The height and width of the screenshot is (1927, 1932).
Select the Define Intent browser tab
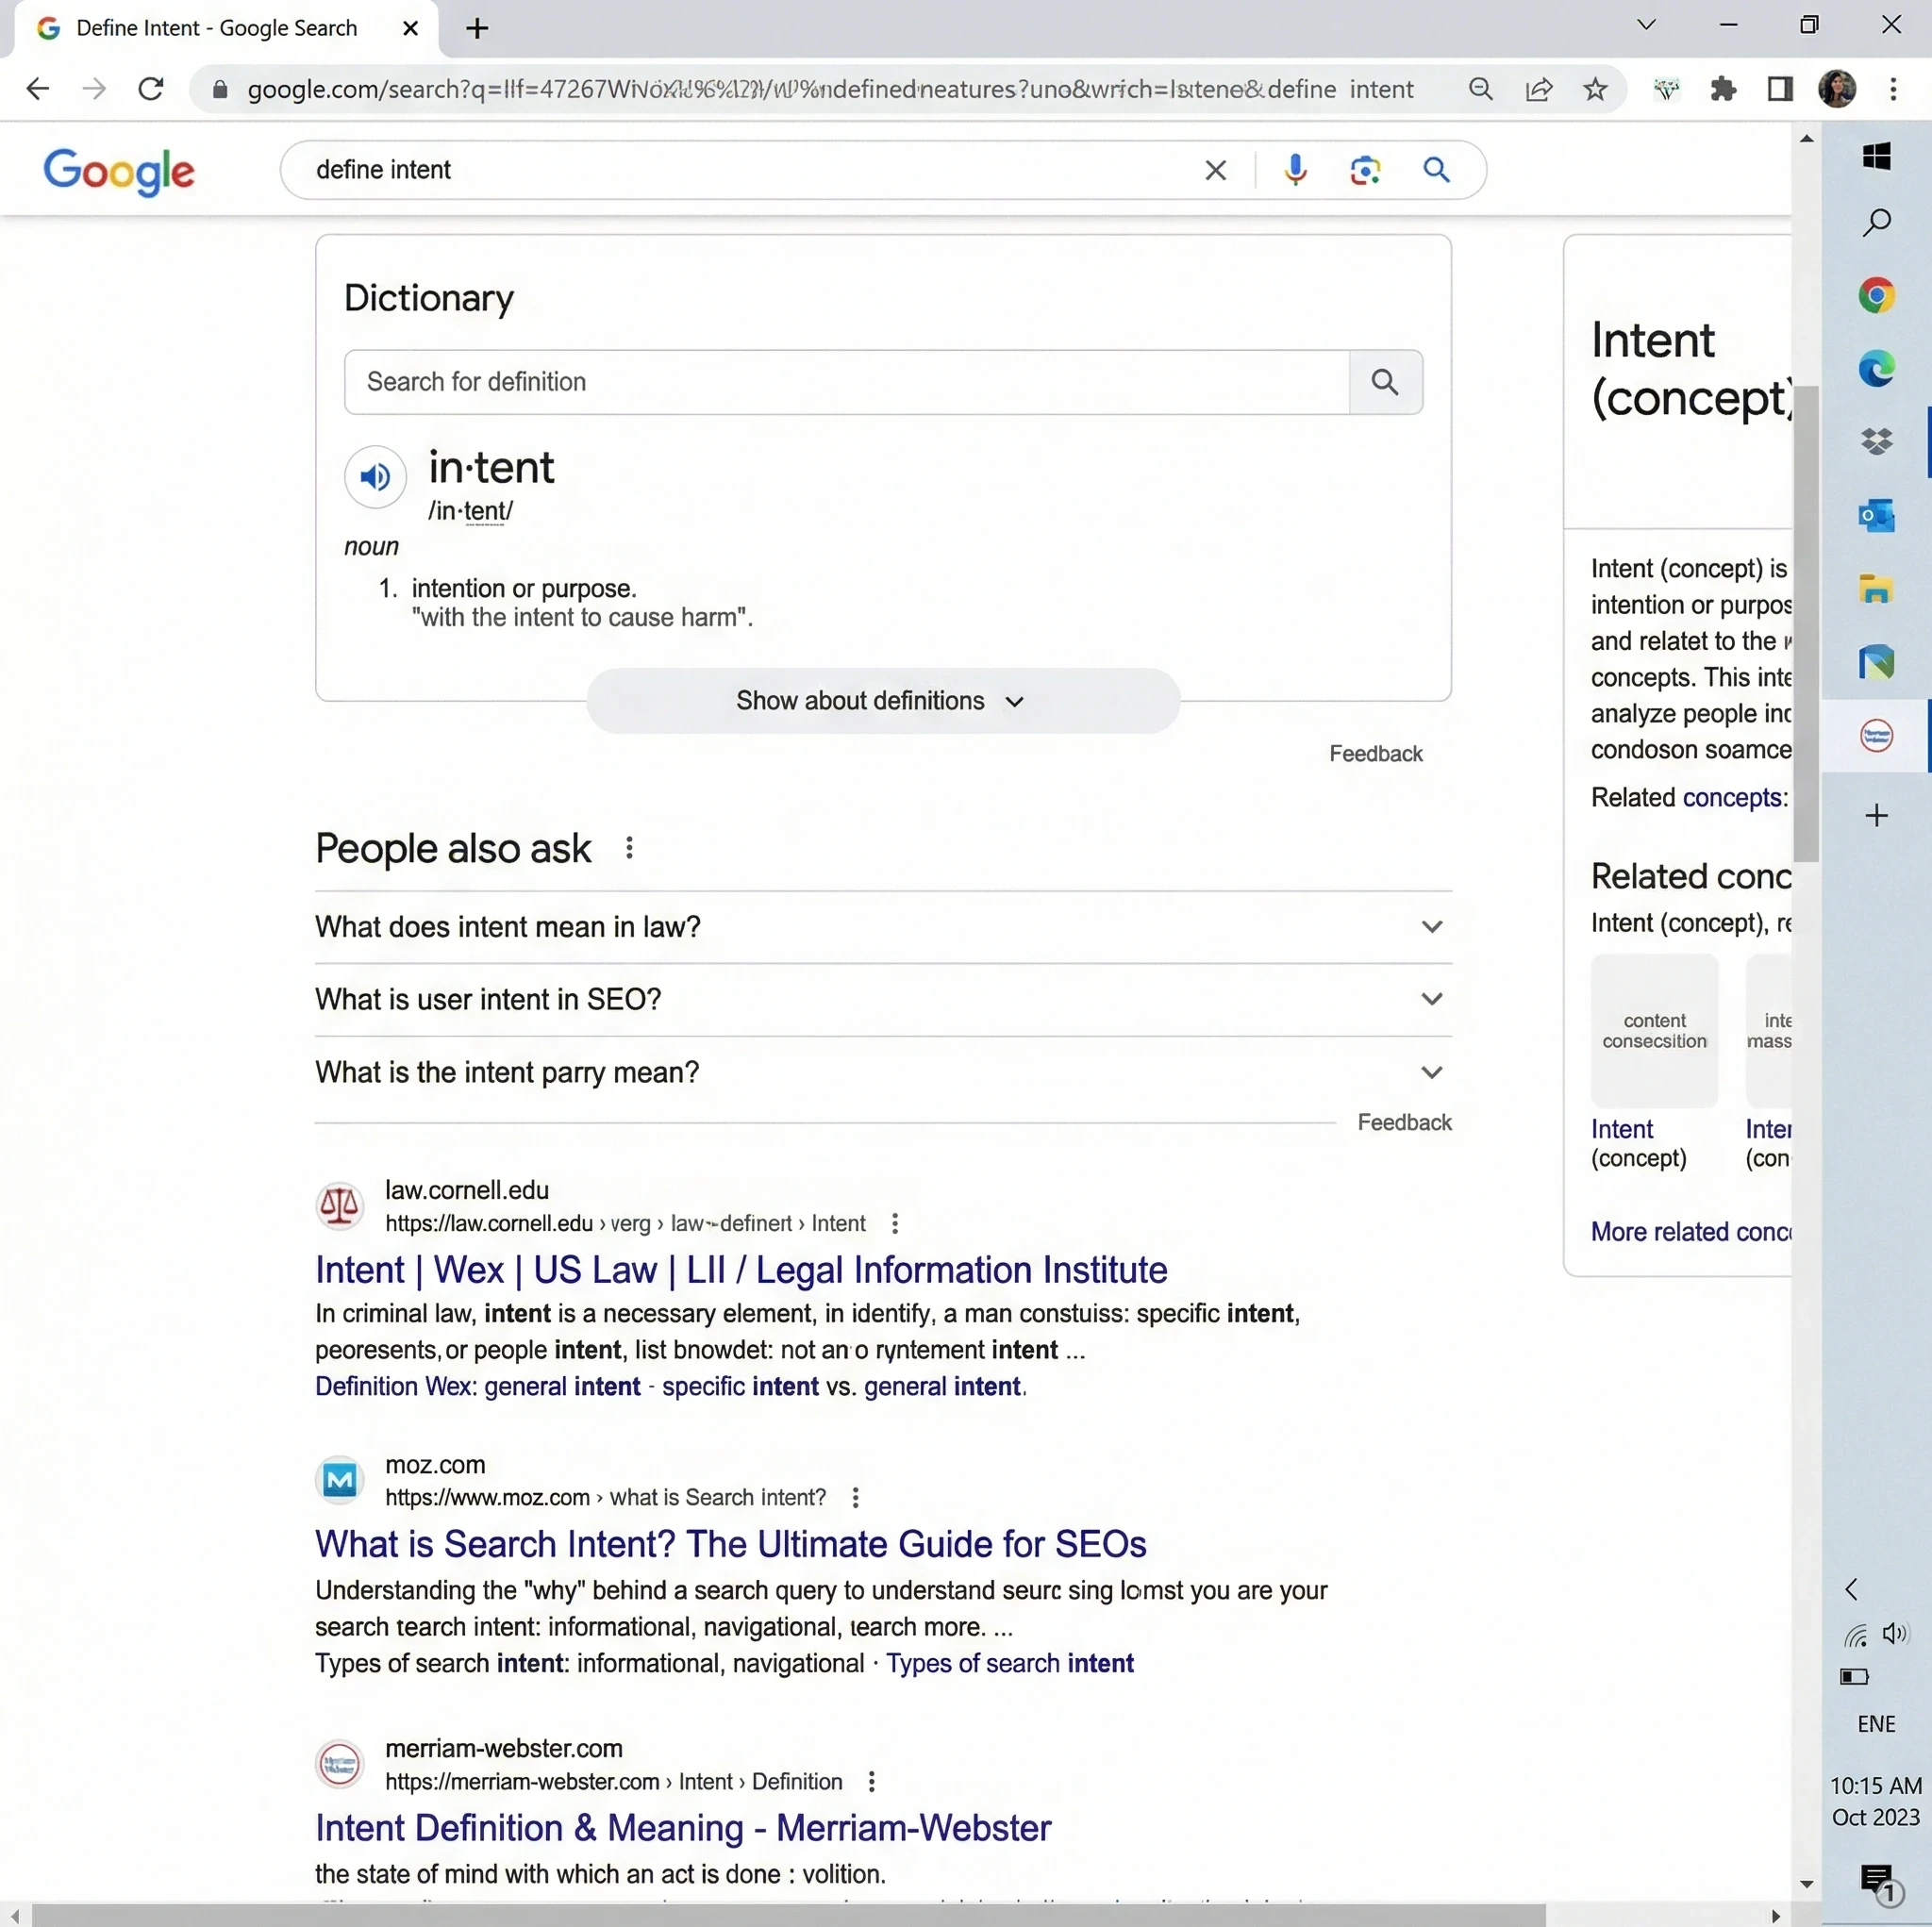click(216, 28)
